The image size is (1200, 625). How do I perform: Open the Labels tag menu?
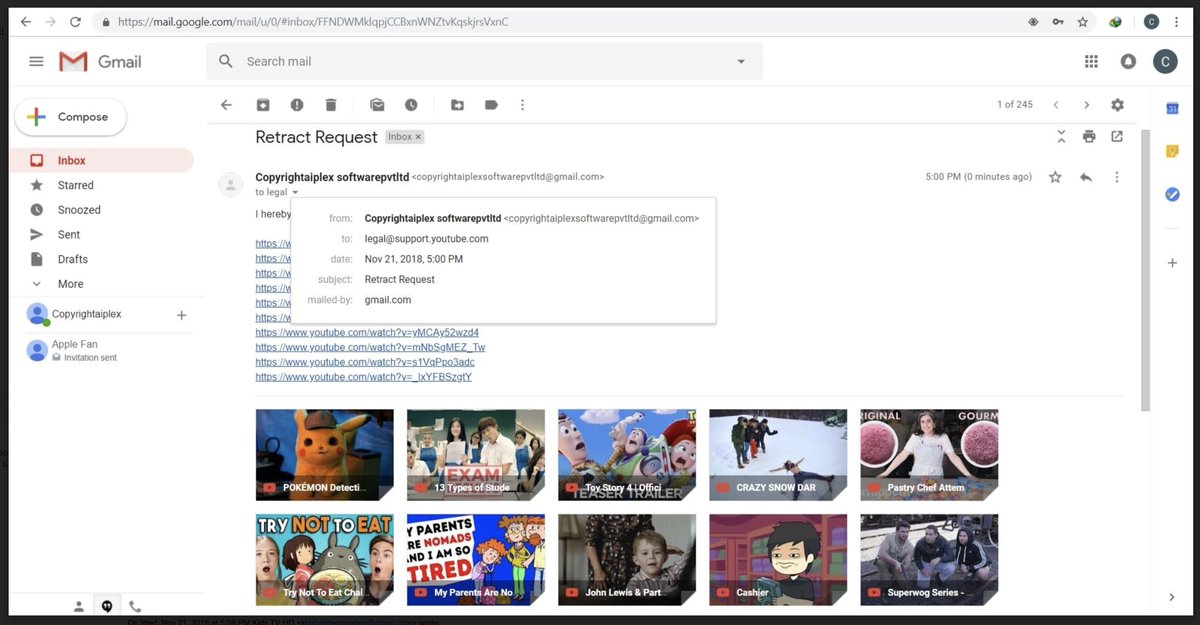(x=491, y=105)
